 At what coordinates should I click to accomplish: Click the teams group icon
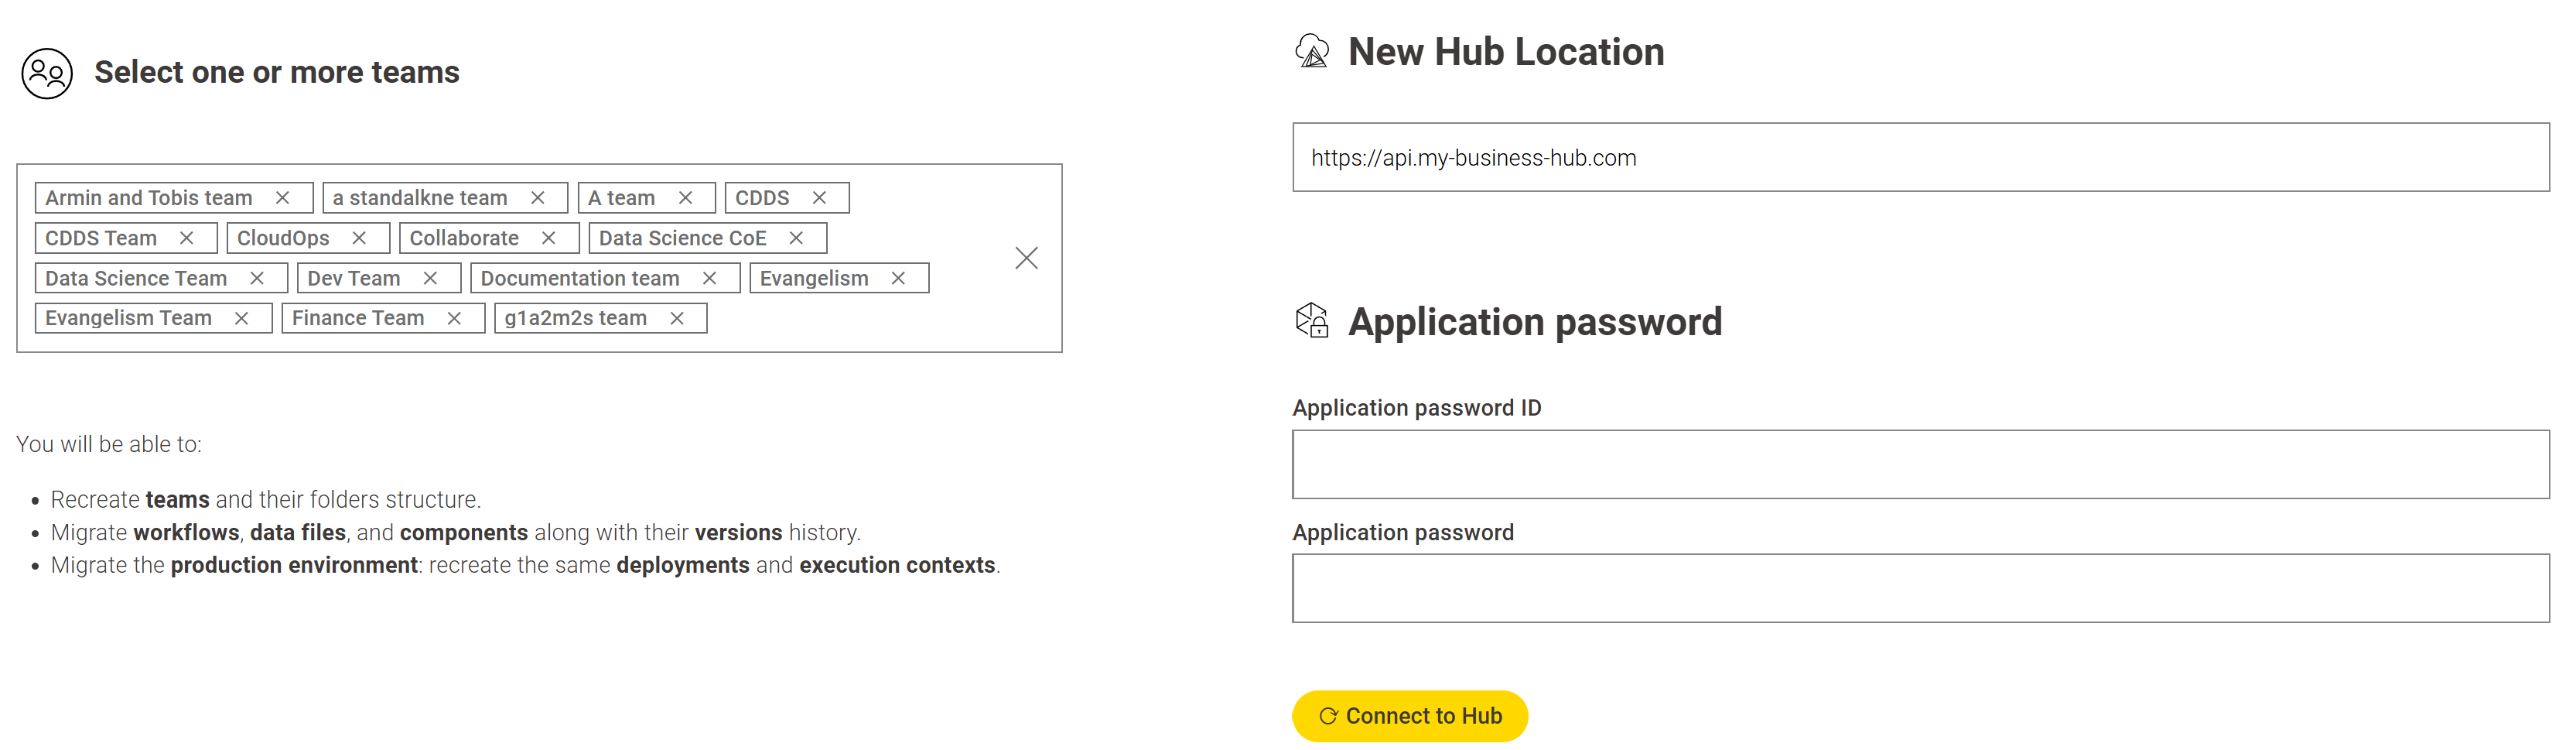[47, 73]
